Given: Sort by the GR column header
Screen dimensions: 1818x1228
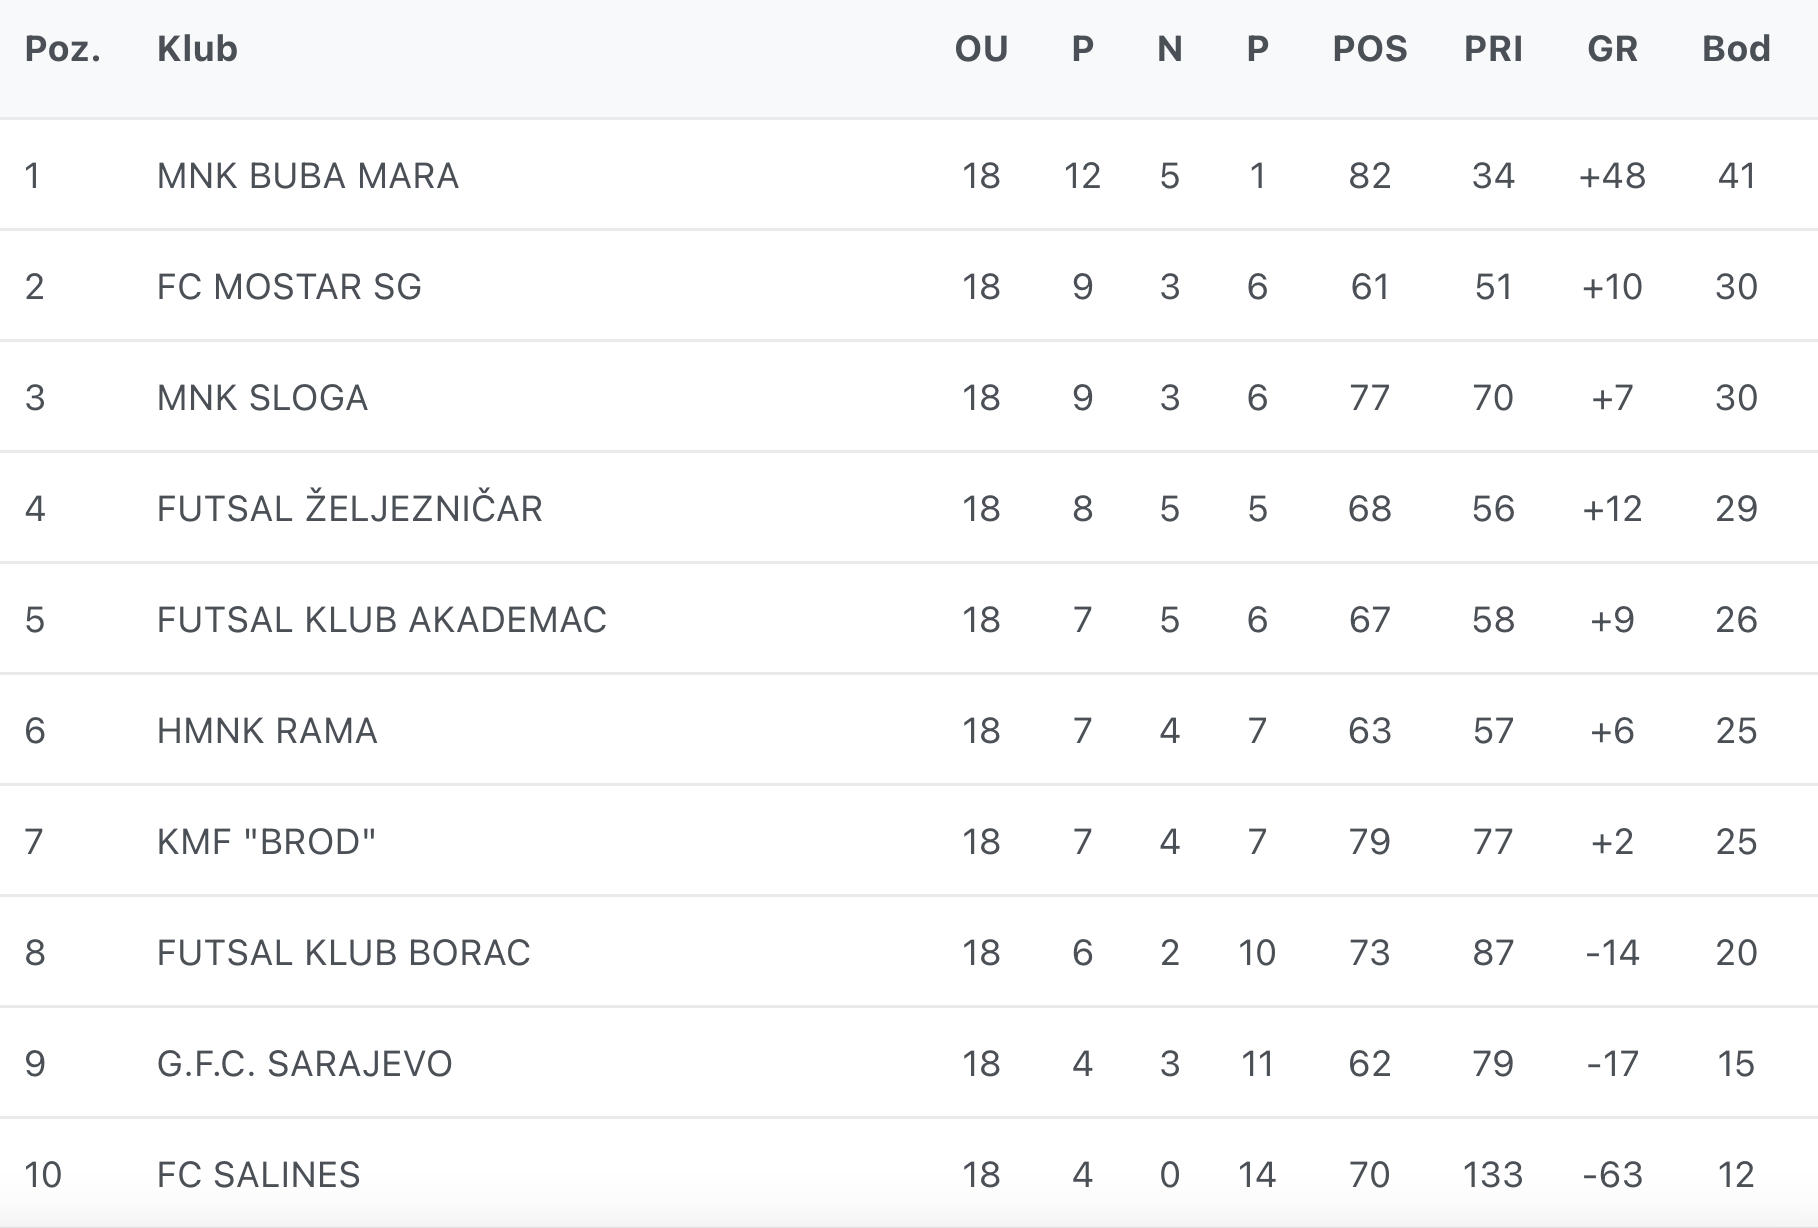Looking at the screenshot, I should (1612, 49).
